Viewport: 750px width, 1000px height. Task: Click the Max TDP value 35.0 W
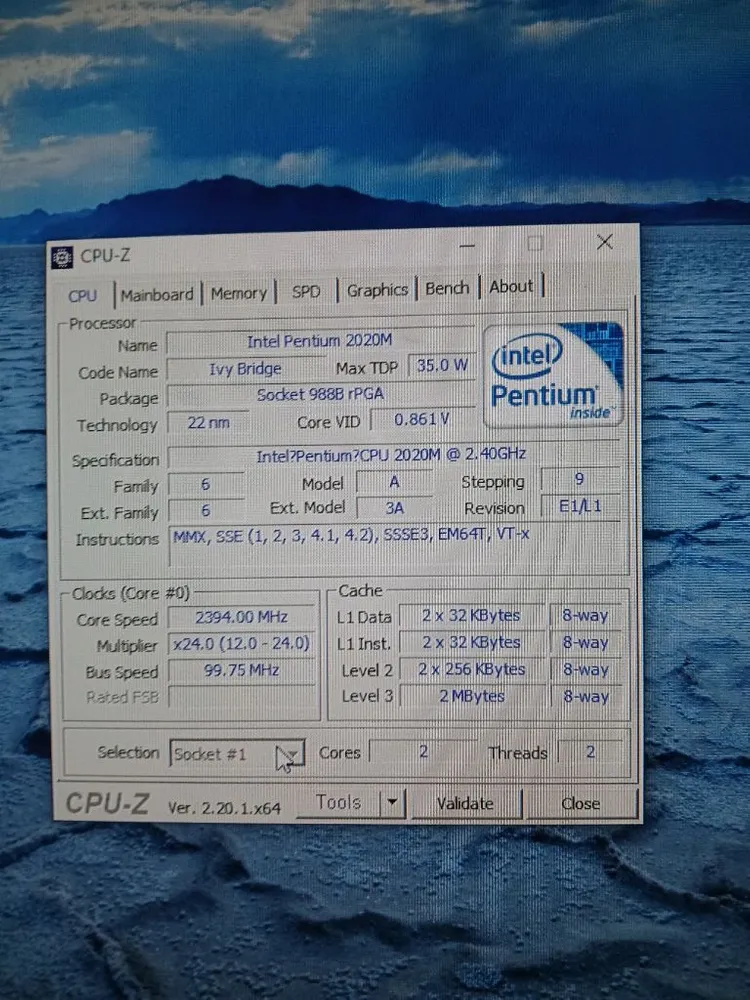442,365
